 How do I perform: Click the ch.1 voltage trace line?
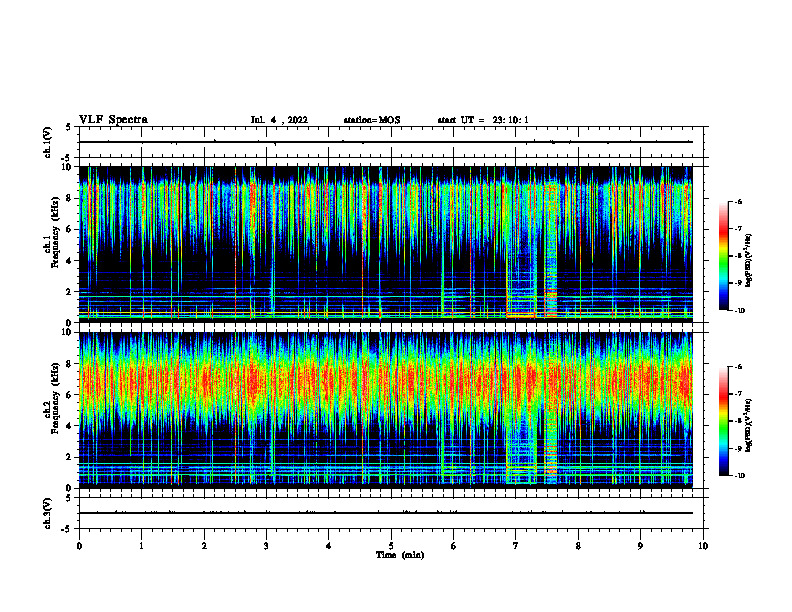(385, 142)
